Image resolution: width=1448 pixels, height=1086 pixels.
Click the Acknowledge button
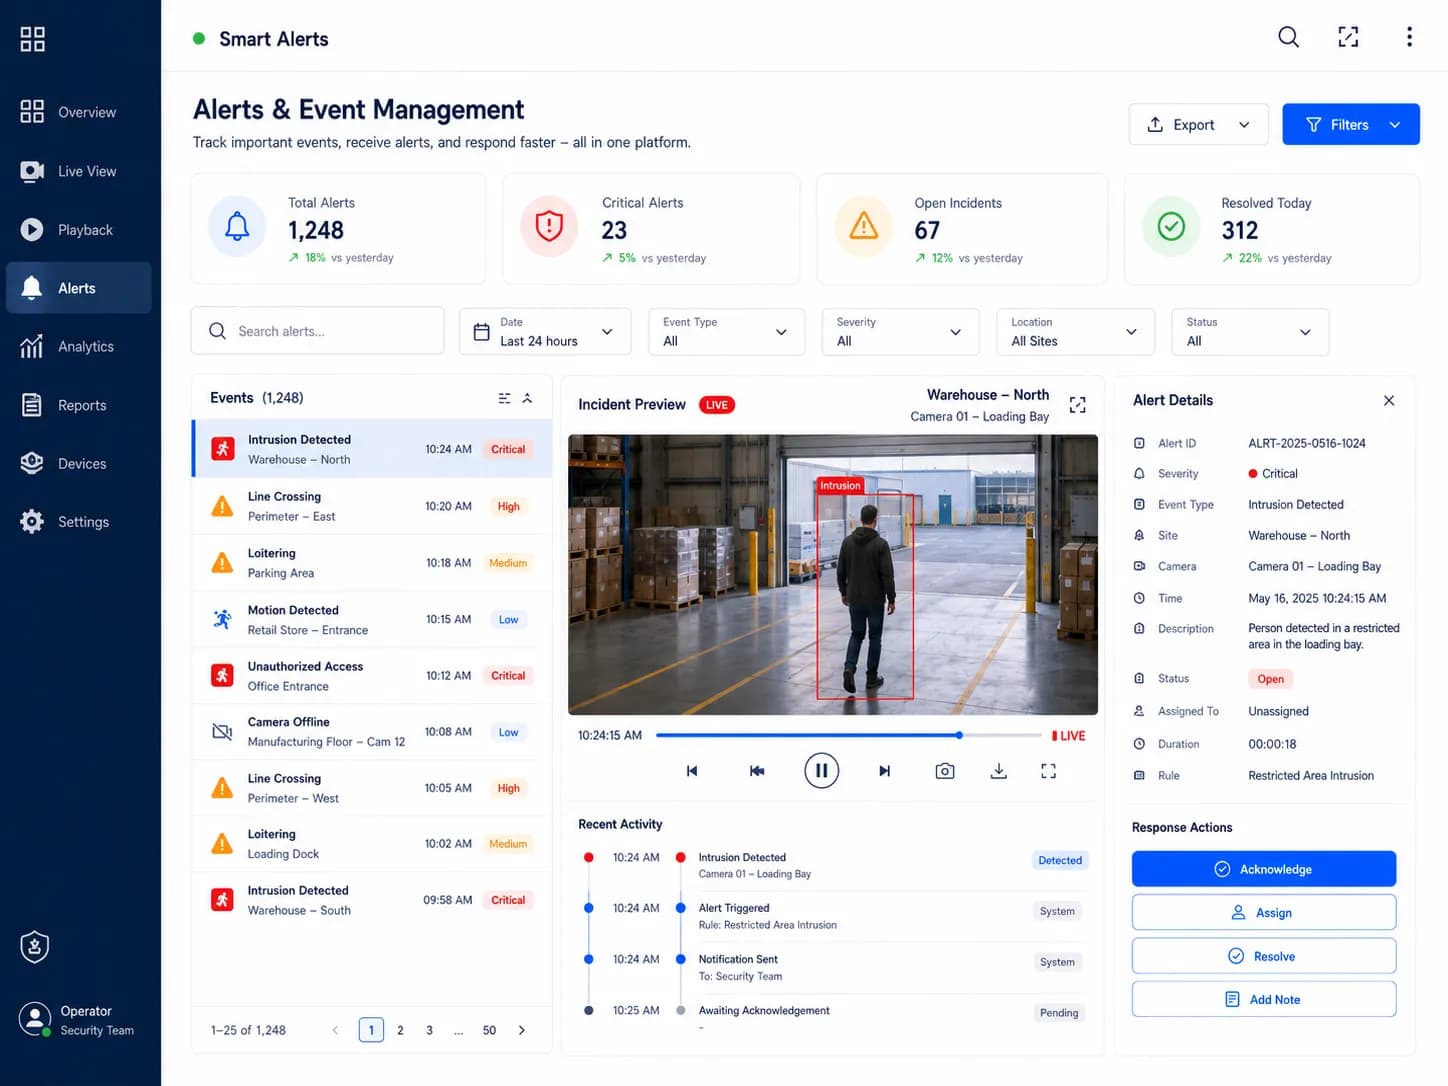click(x=1263, y=869)
